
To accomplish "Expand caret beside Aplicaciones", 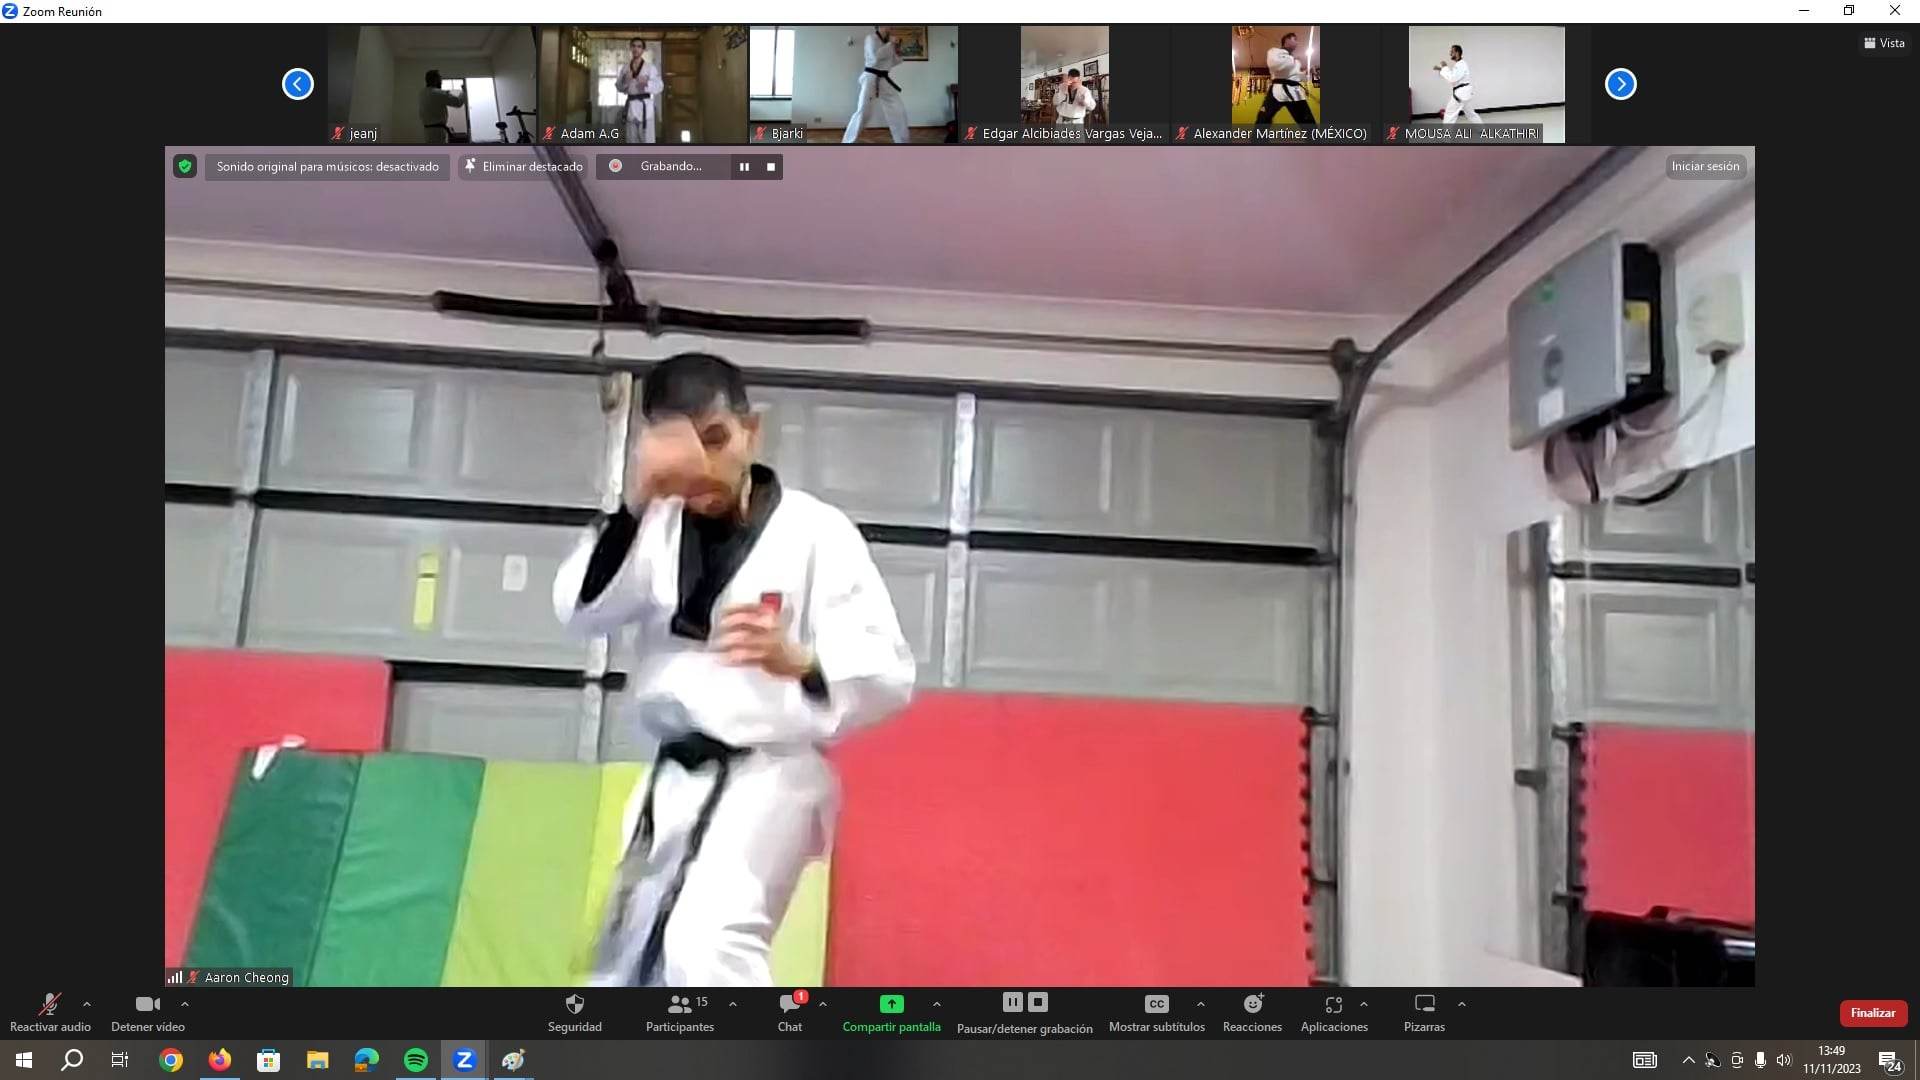I will pyautogui.click(x=1364, y=1004).
